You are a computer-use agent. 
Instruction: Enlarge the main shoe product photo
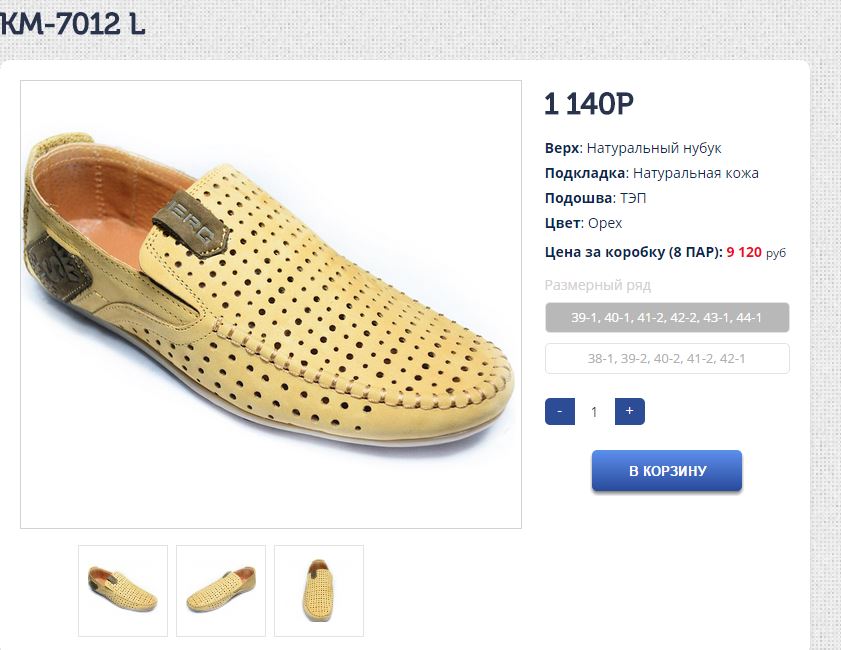point(271,304)
